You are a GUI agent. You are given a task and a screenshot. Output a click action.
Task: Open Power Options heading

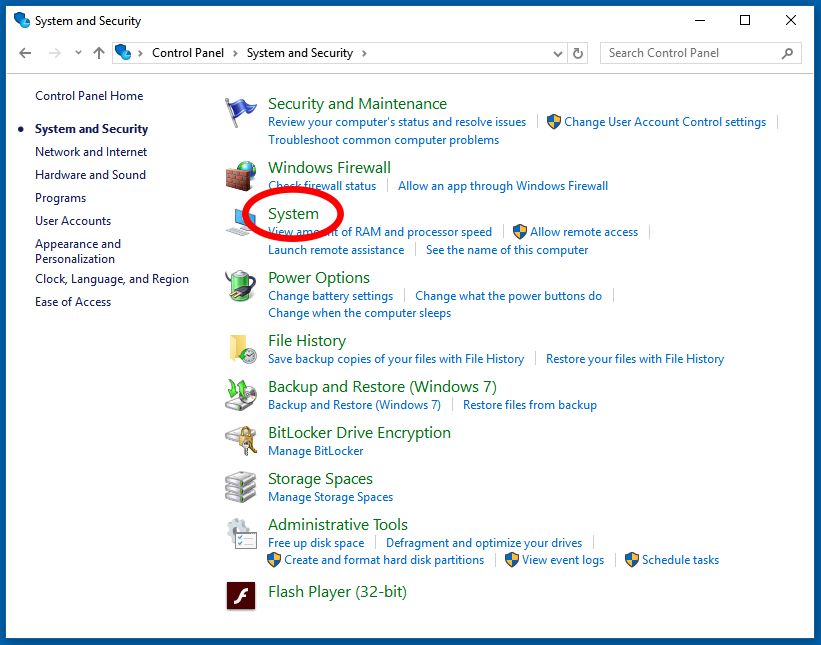(319, 277)
